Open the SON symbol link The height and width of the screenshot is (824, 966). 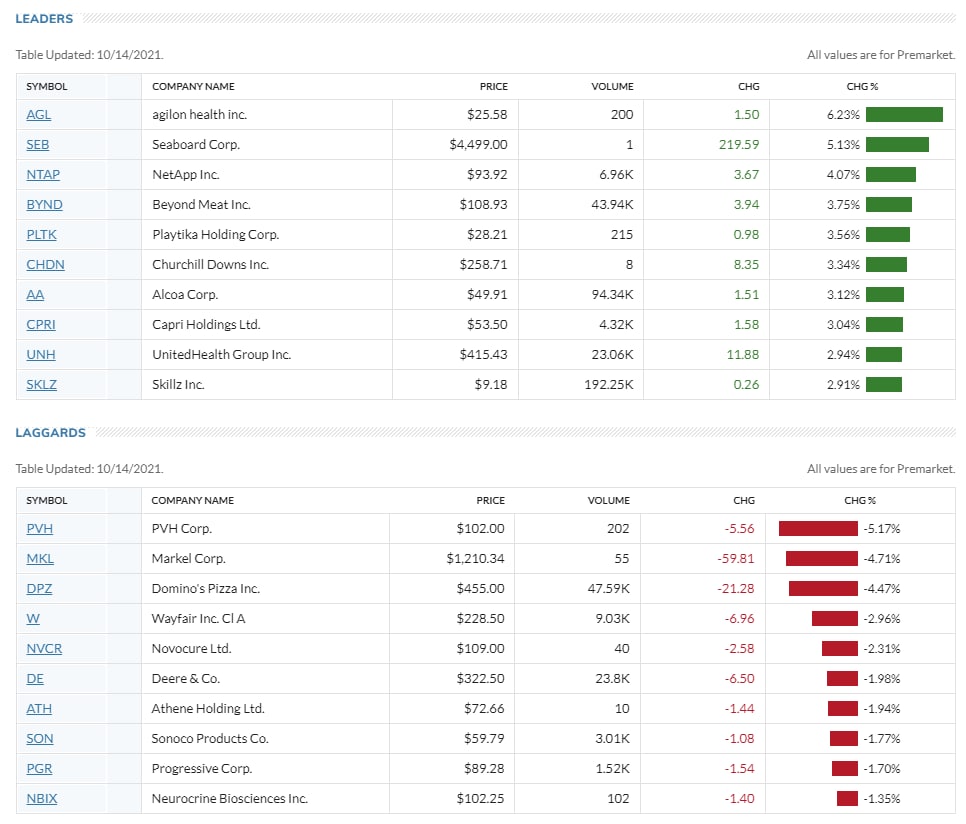coord(39,739)
